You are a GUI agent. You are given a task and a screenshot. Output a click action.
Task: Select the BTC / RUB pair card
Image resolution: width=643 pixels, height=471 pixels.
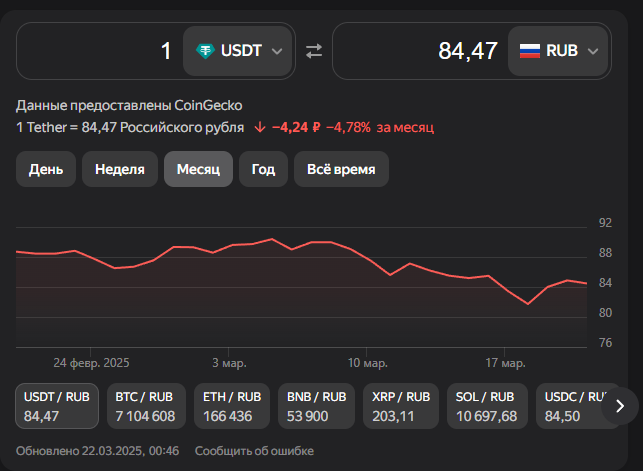pyautogui.click(x=146, y=406)
